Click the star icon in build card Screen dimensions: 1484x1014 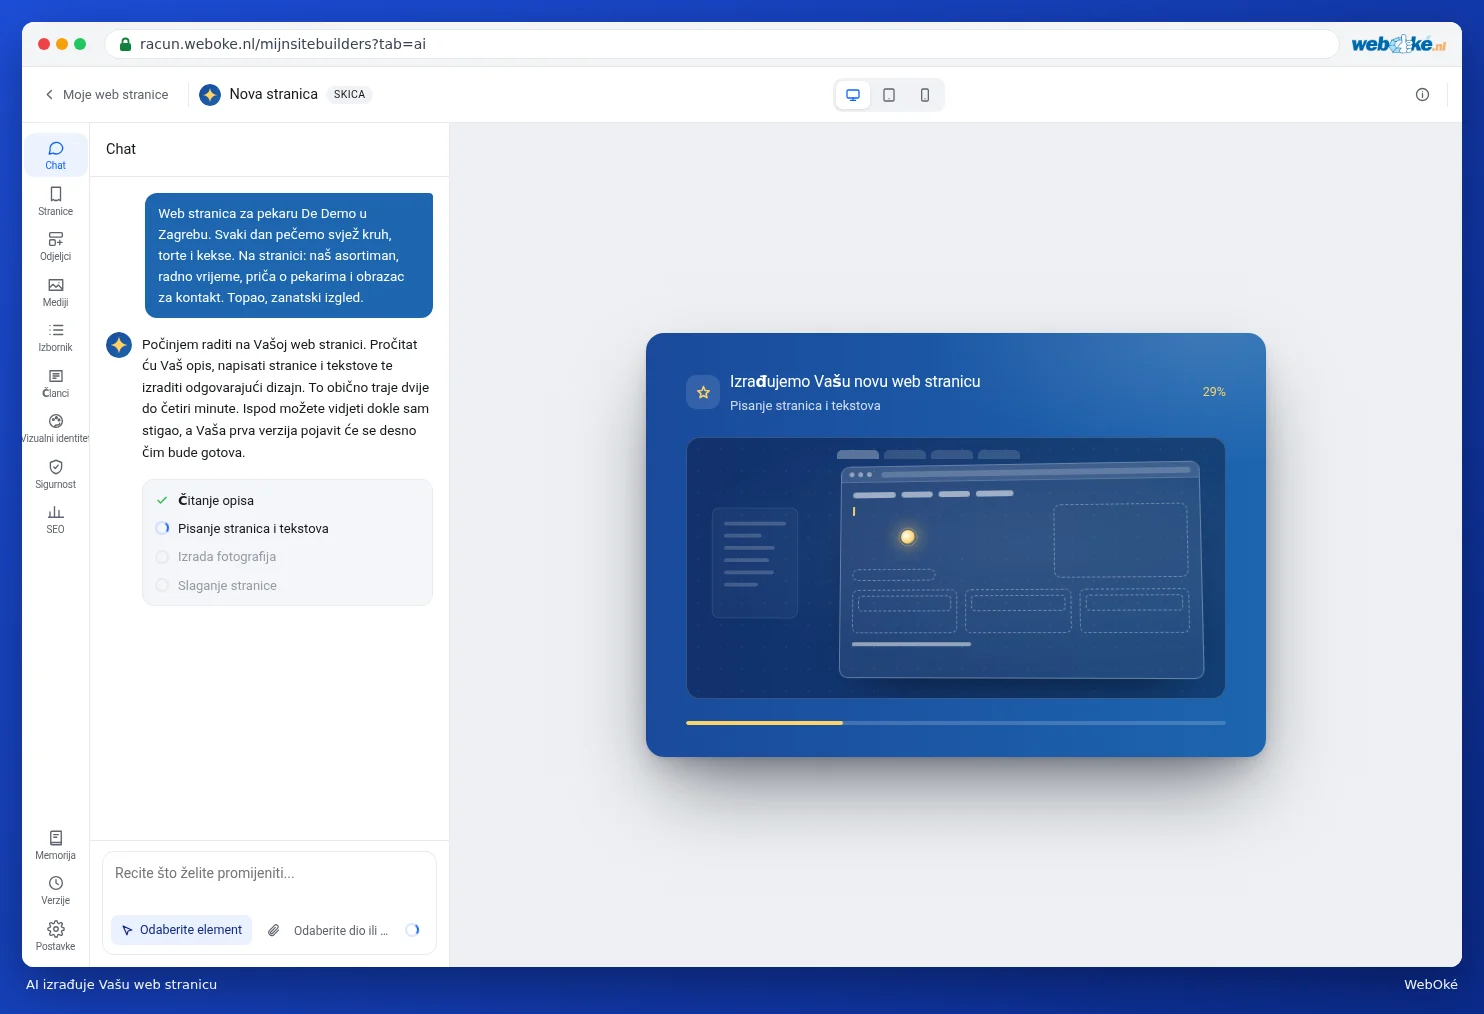tap(703, 392)
